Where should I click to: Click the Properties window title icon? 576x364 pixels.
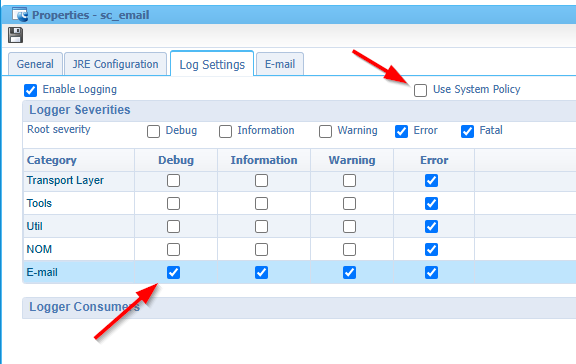[x=20, y=15]
